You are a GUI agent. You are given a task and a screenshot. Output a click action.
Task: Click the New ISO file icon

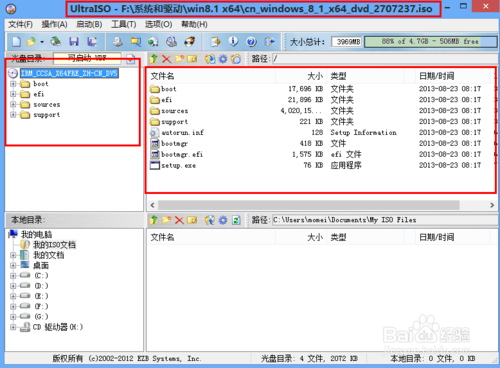[16, 42]
